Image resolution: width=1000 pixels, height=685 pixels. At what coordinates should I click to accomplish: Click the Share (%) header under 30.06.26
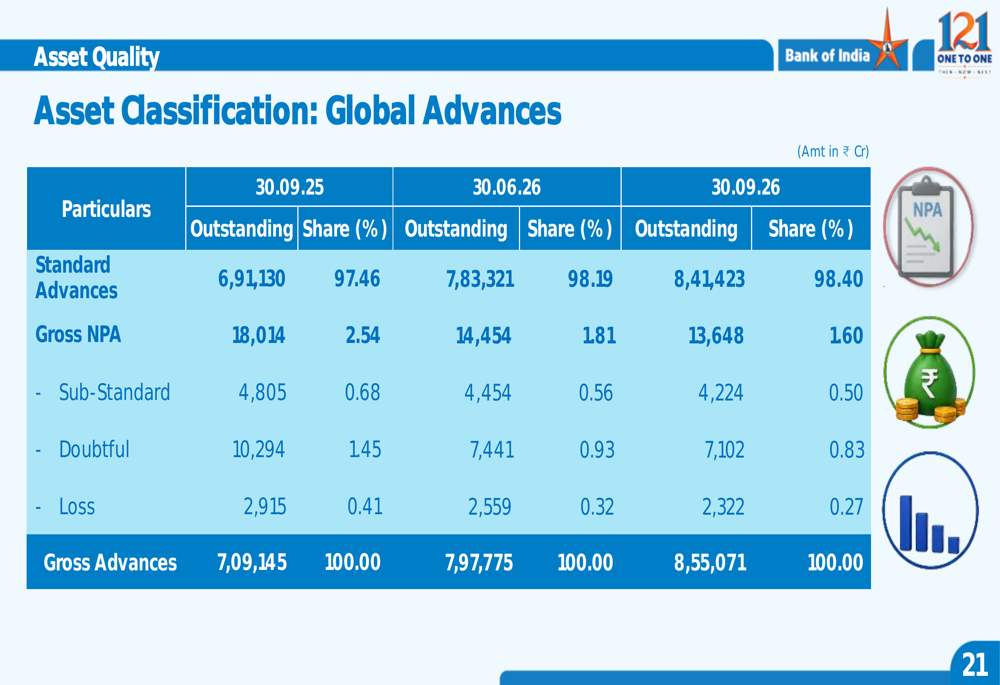[x=570, y=229]
